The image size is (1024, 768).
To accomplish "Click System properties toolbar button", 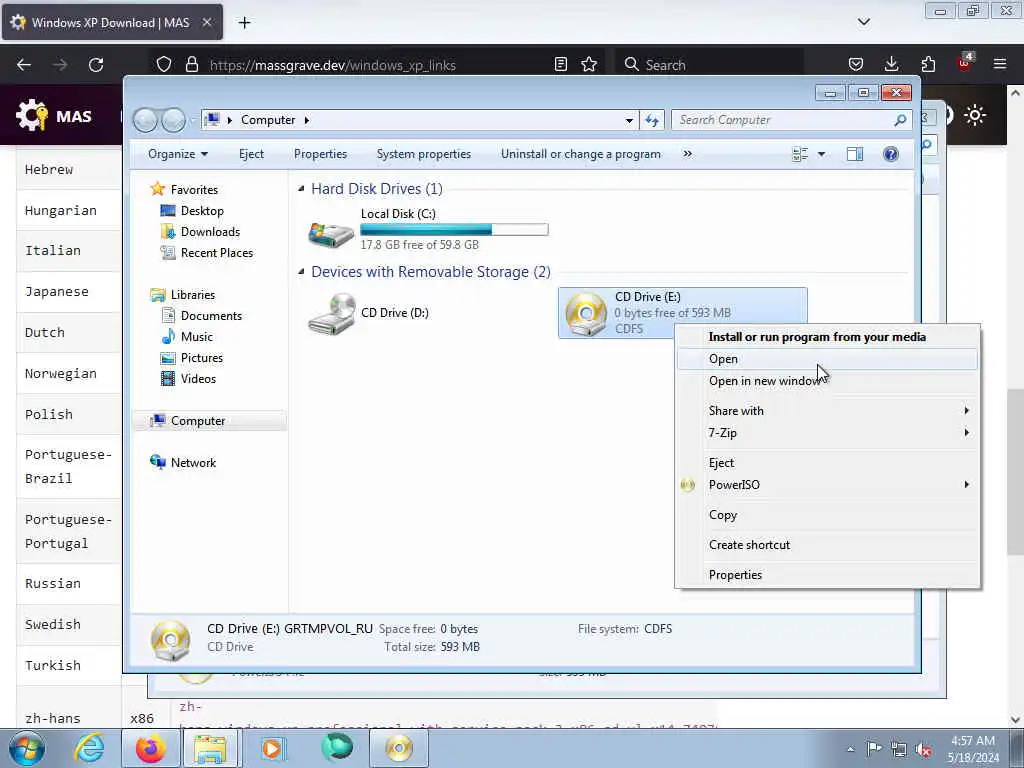I will coord(424,154).
